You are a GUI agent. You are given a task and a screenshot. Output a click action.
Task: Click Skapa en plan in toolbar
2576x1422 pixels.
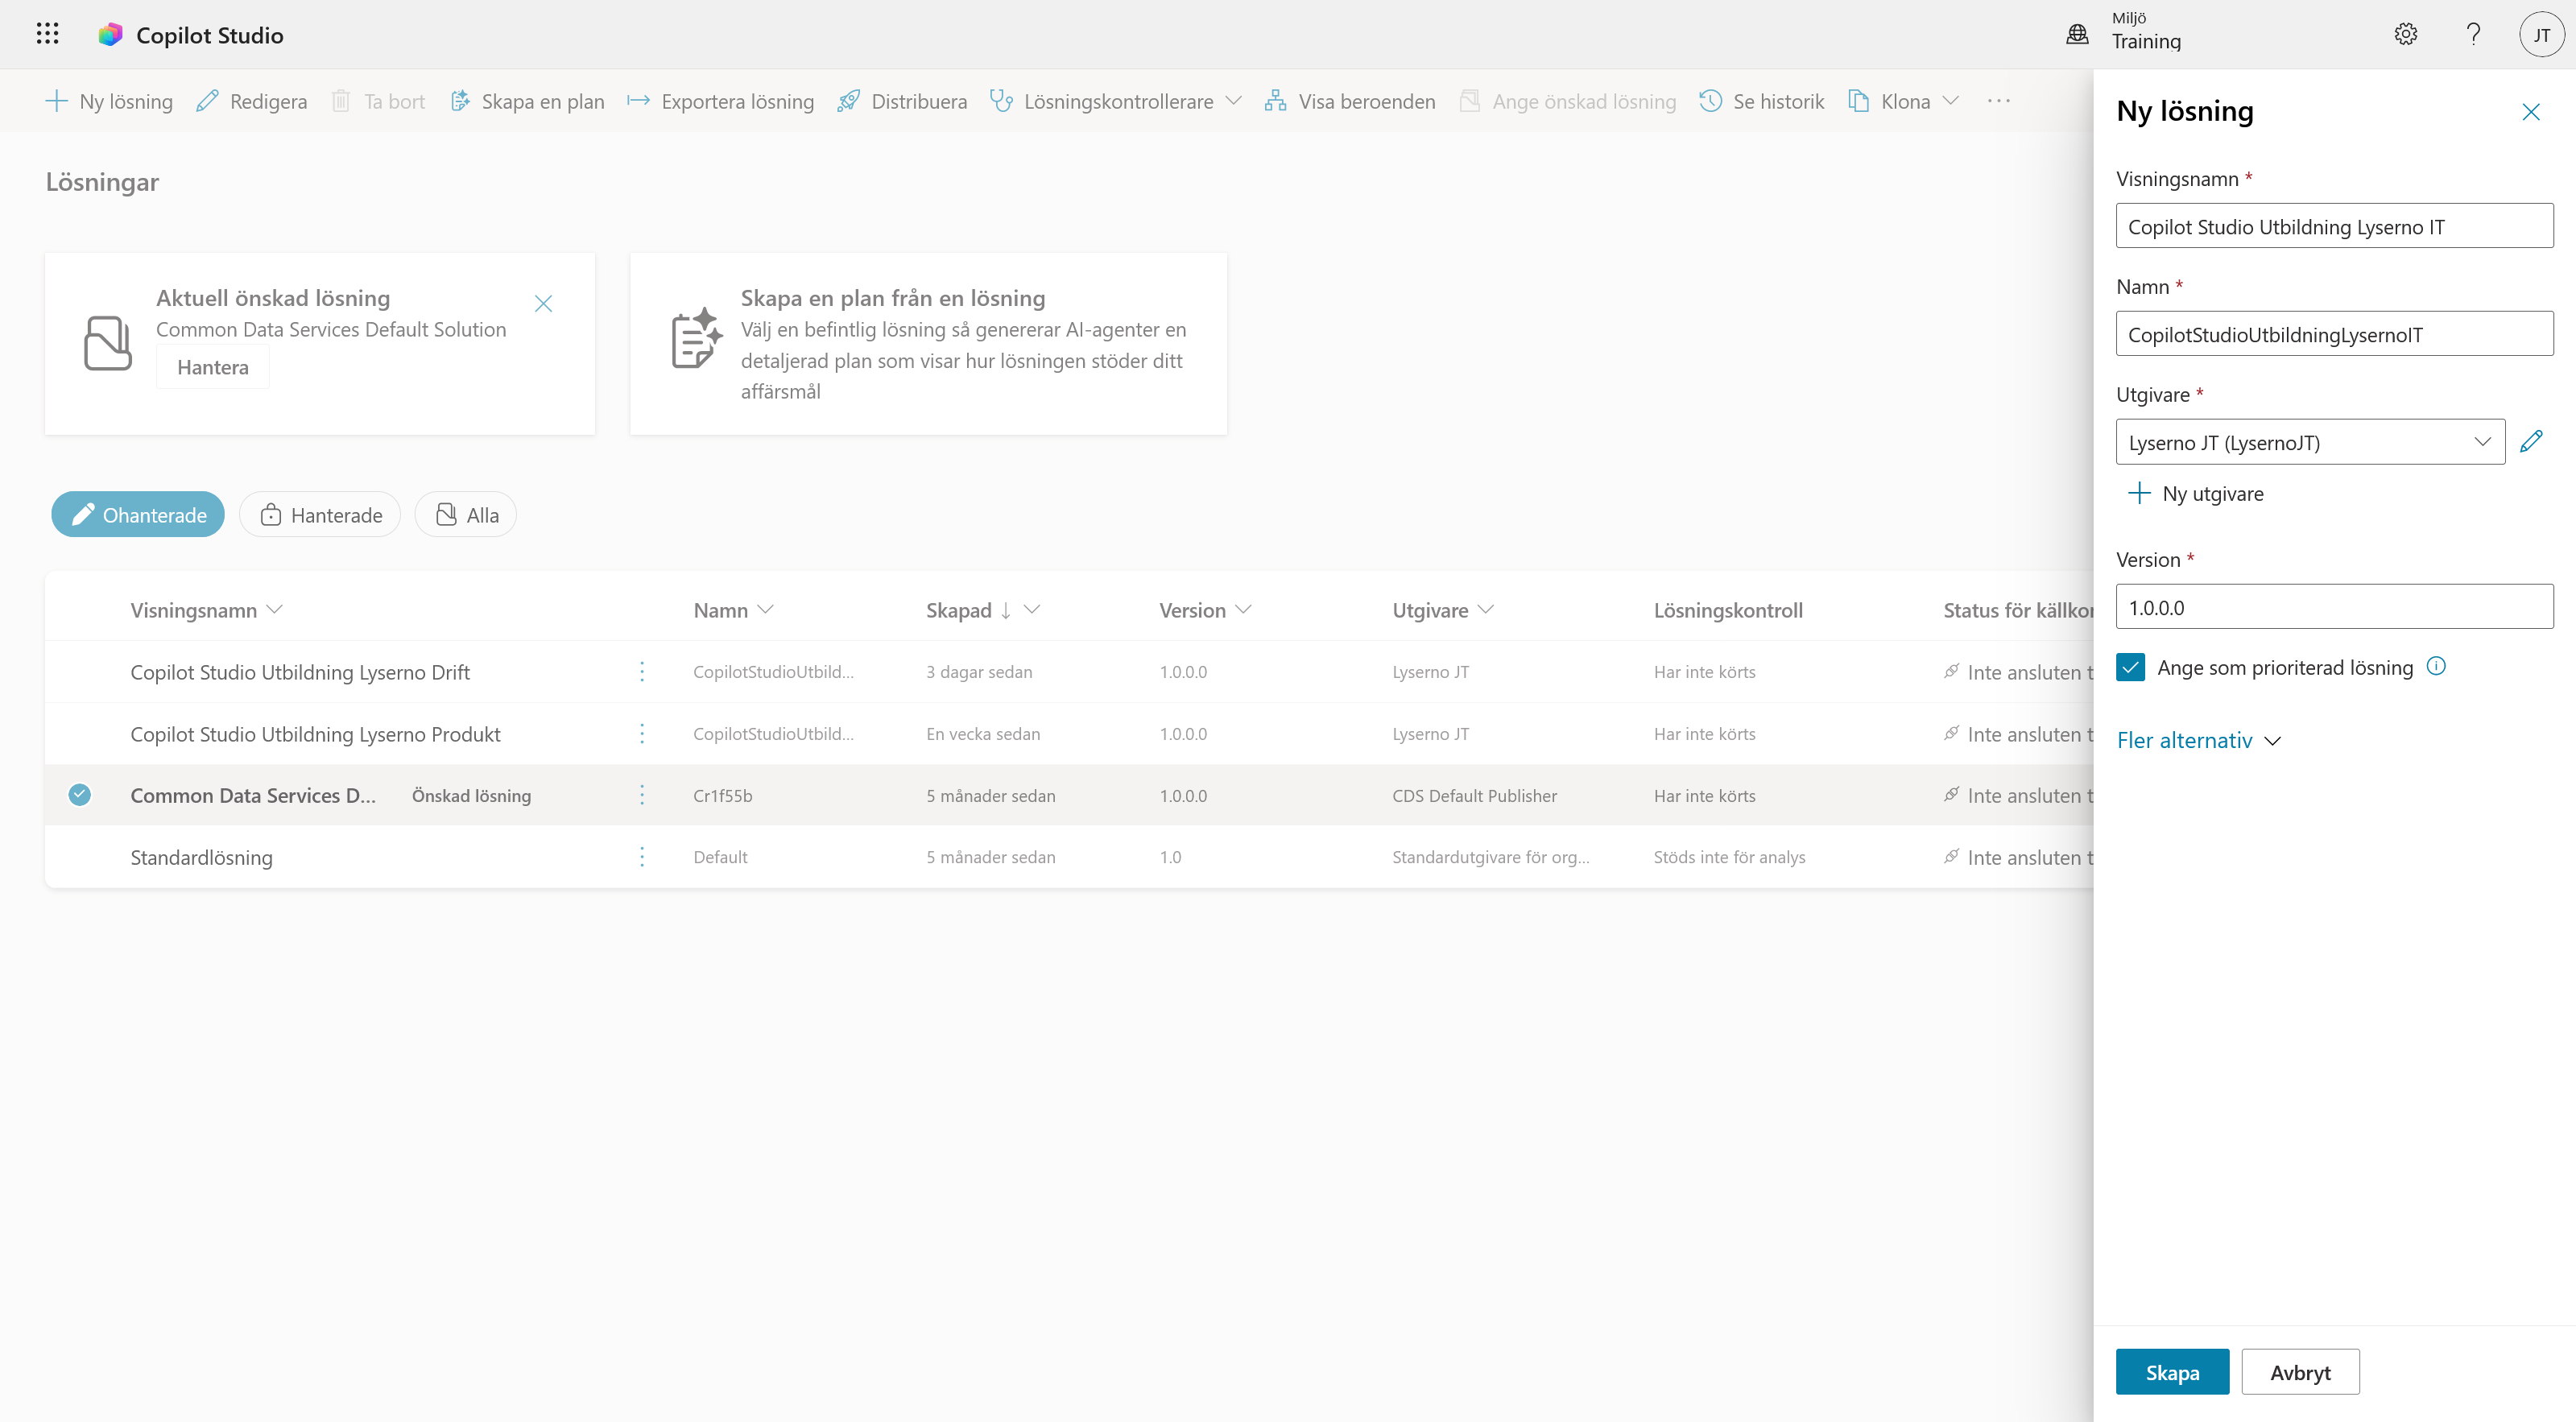[528, 101]
